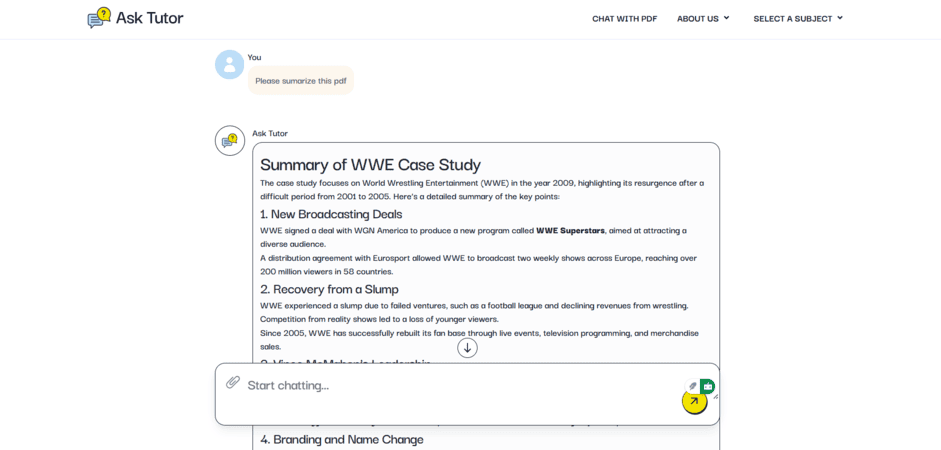
Task: Click the user avatar next to You
Action: click(229, 65)
